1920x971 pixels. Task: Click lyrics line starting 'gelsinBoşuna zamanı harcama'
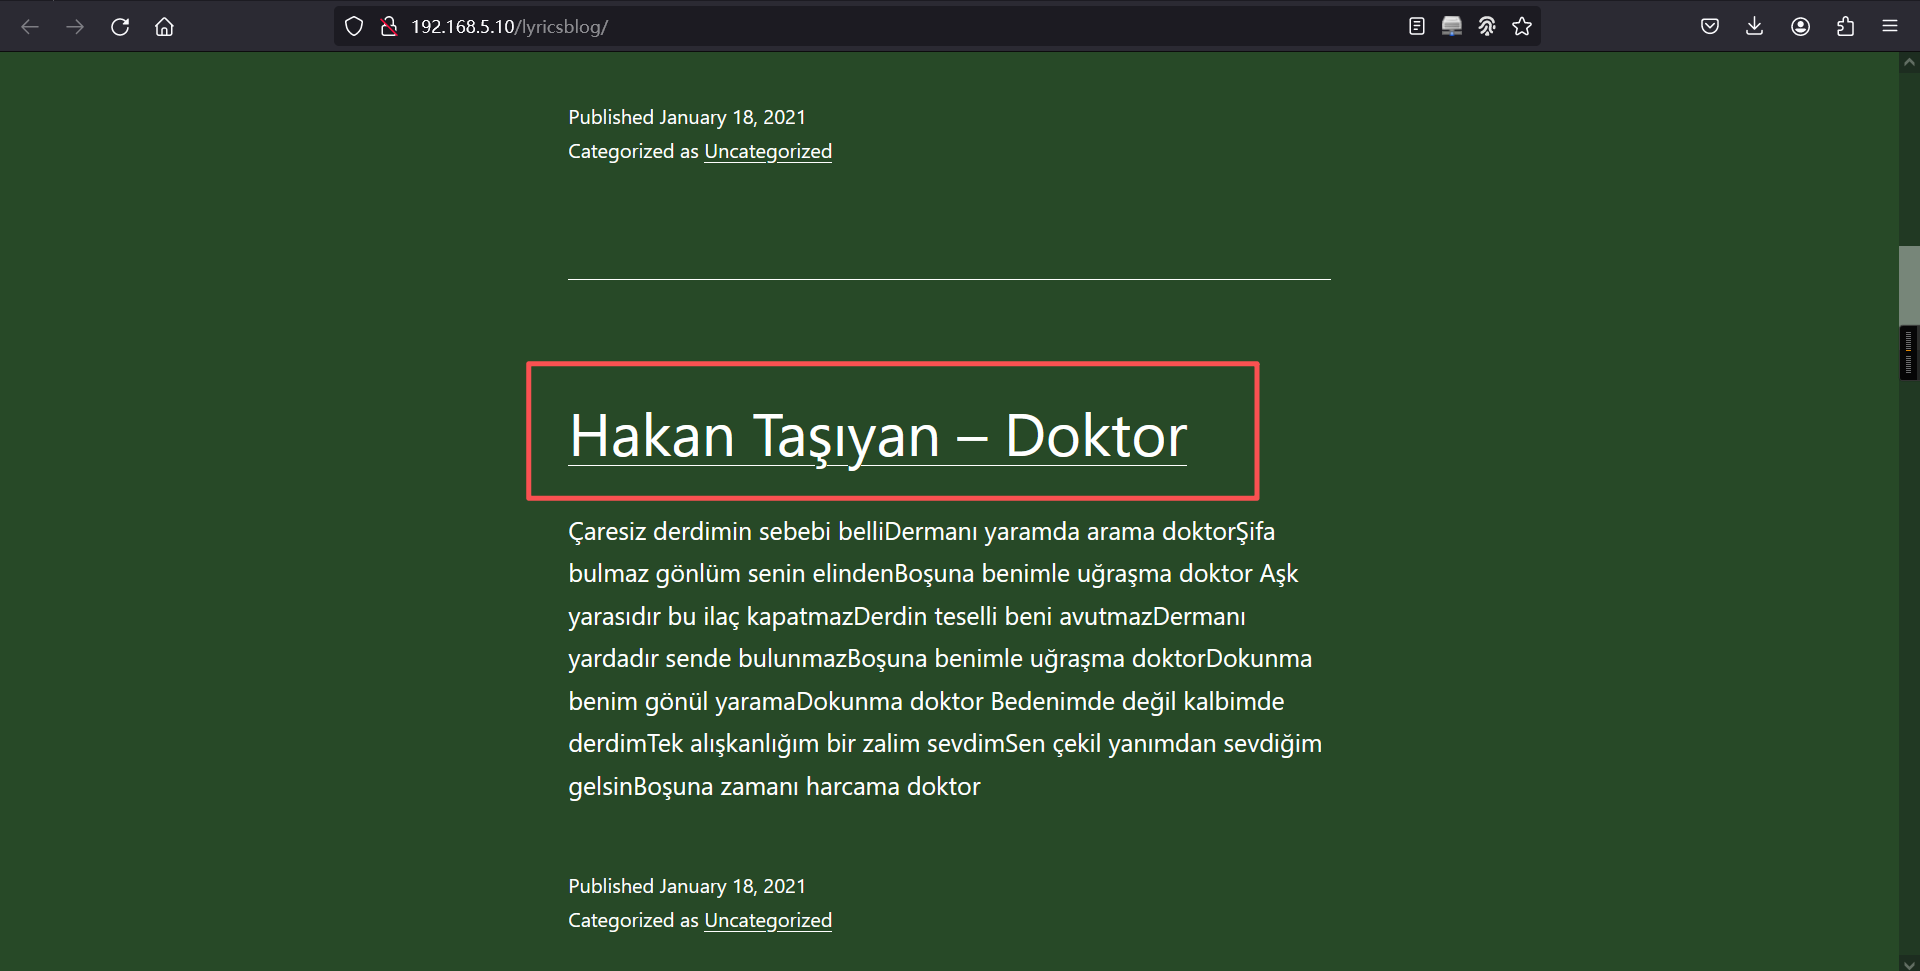tap(774, 786)
